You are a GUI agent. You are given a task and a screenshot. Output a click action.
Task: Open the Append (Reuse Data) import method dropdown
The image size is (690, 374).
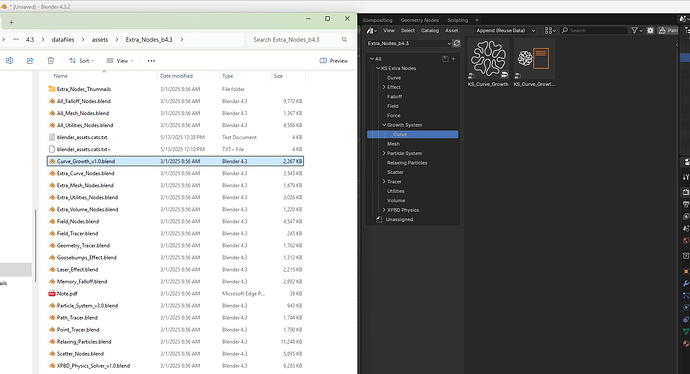point(506,30)
